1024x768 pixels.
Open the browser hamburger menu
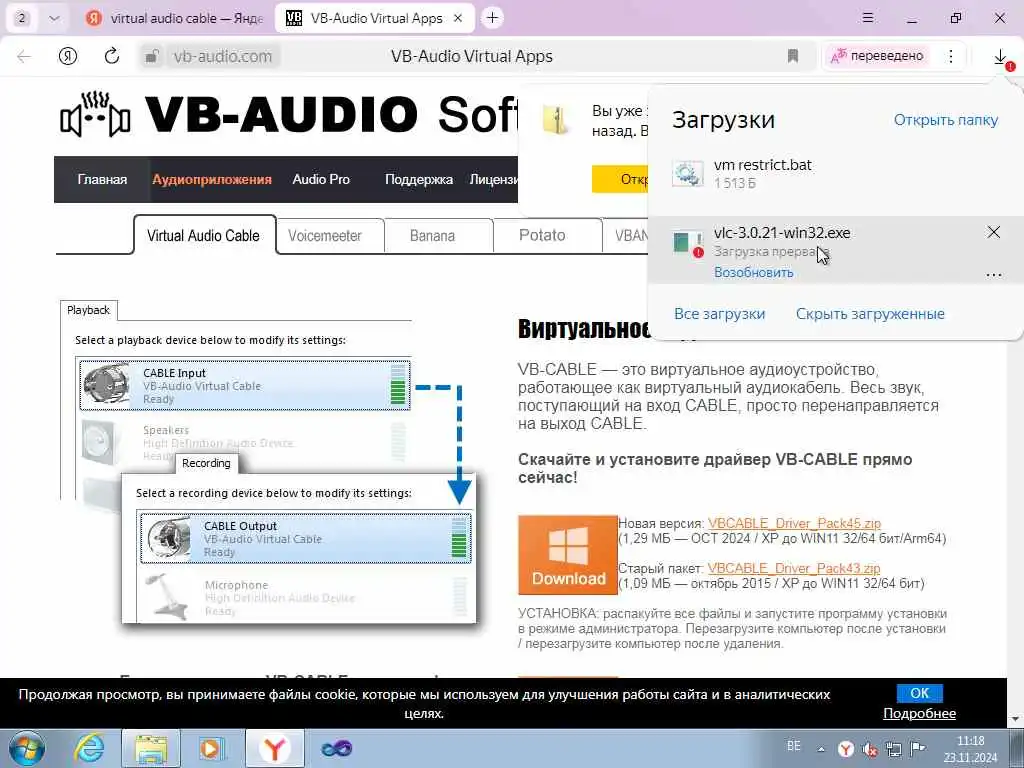click(x=867, y=18)
